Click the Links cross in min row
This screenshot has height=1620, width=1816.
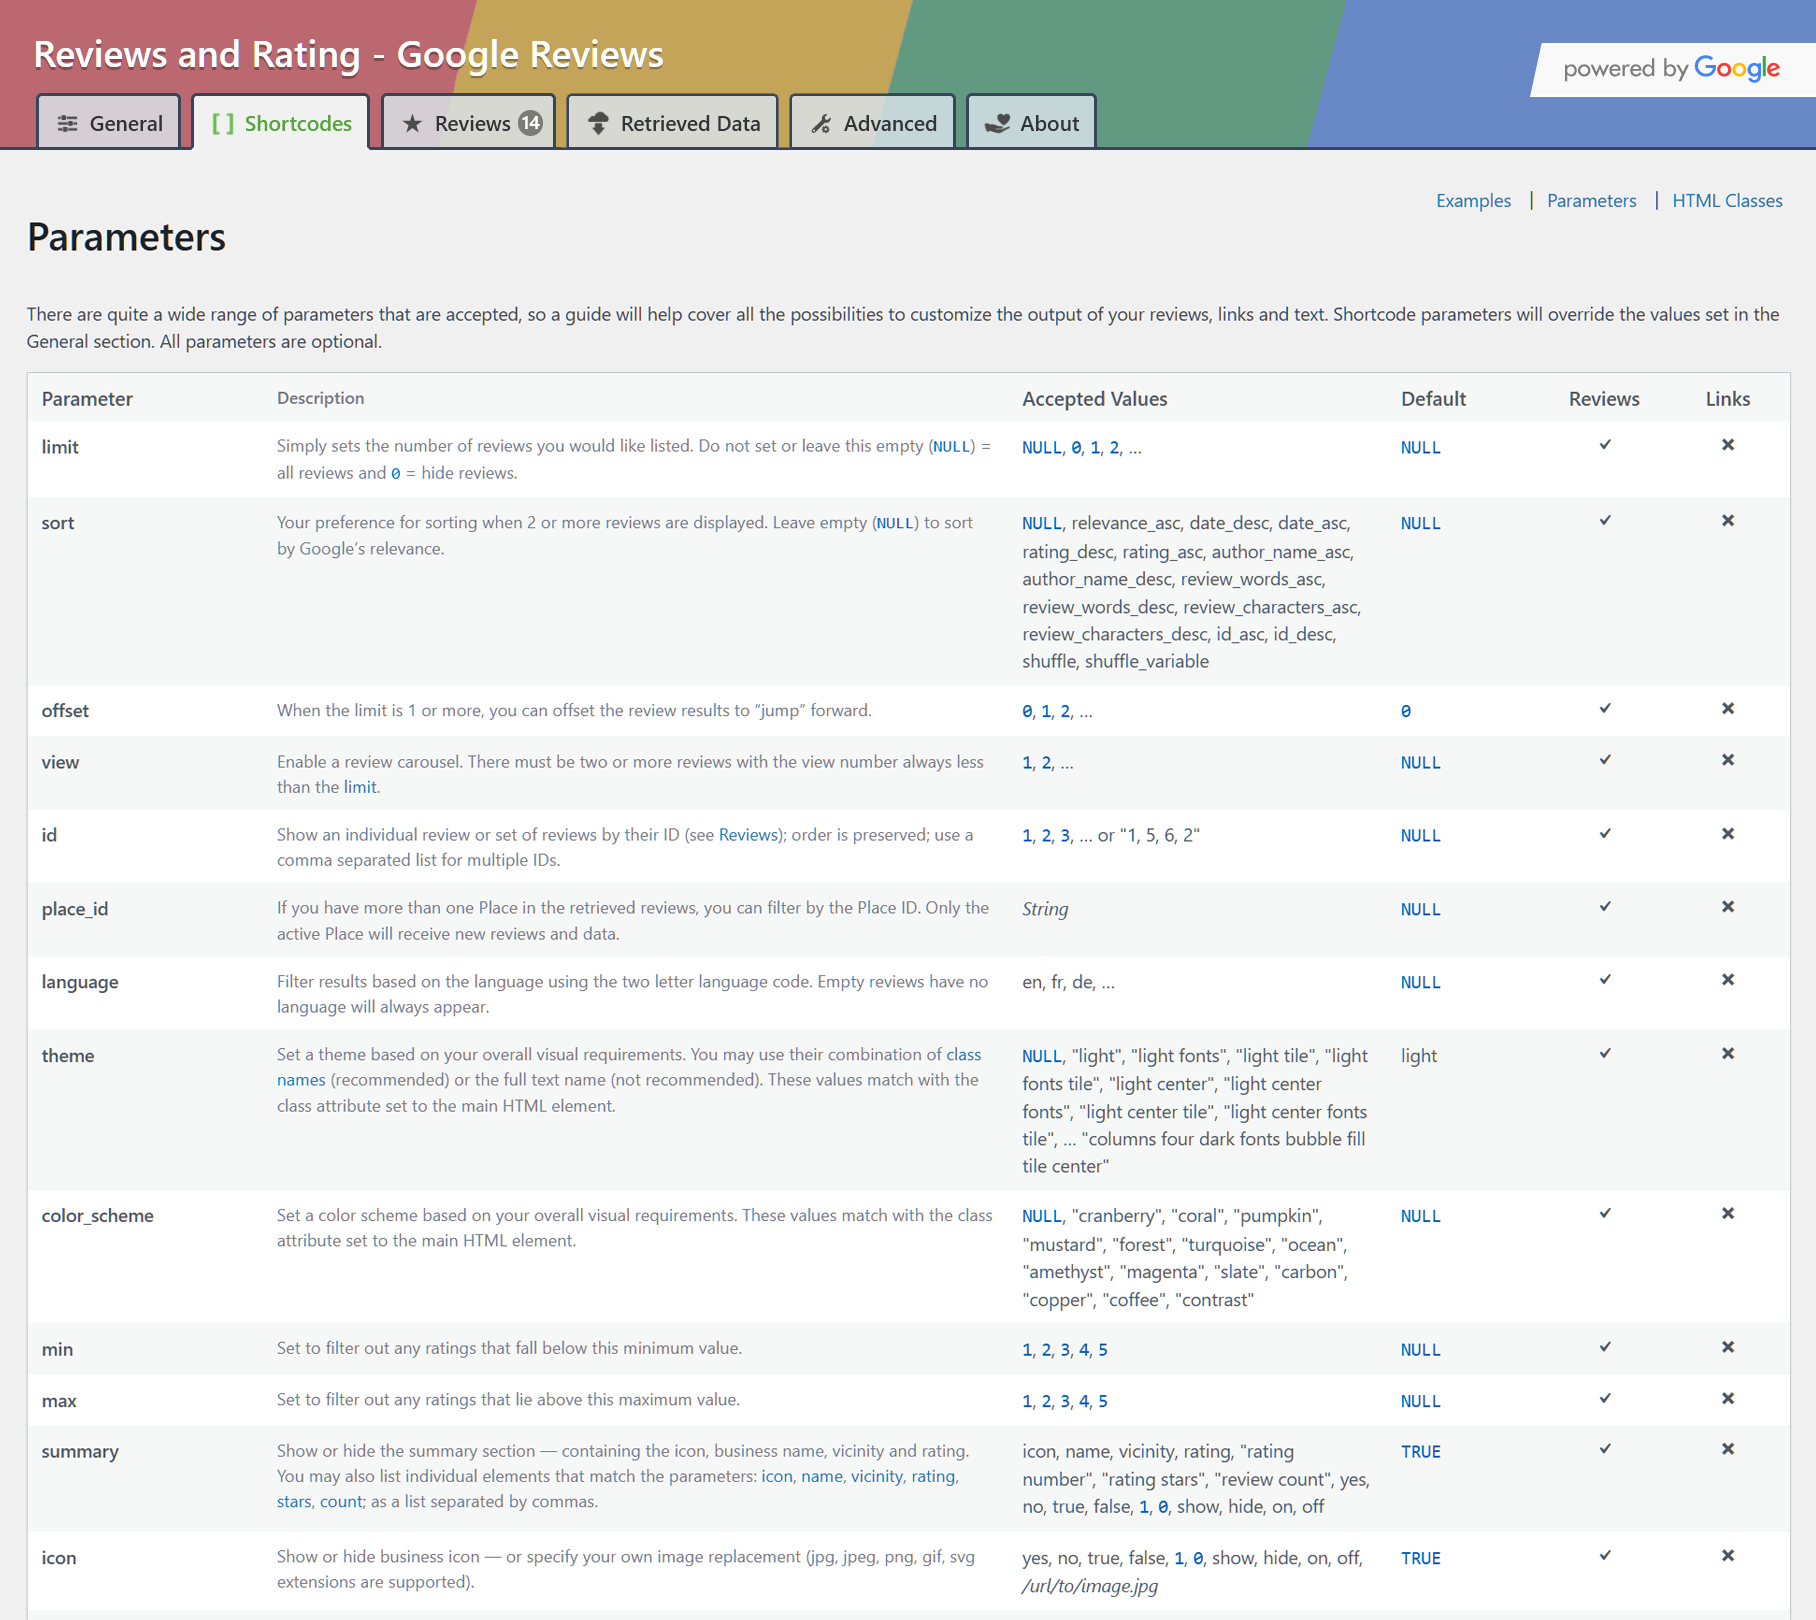tap(1728, 1348)
